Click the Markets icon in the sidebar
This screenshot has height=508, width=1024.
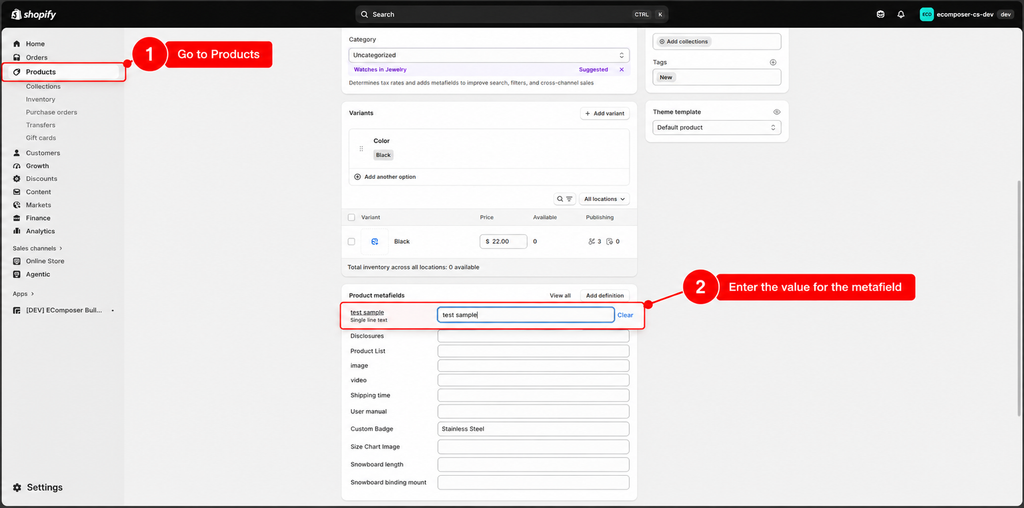17,205
